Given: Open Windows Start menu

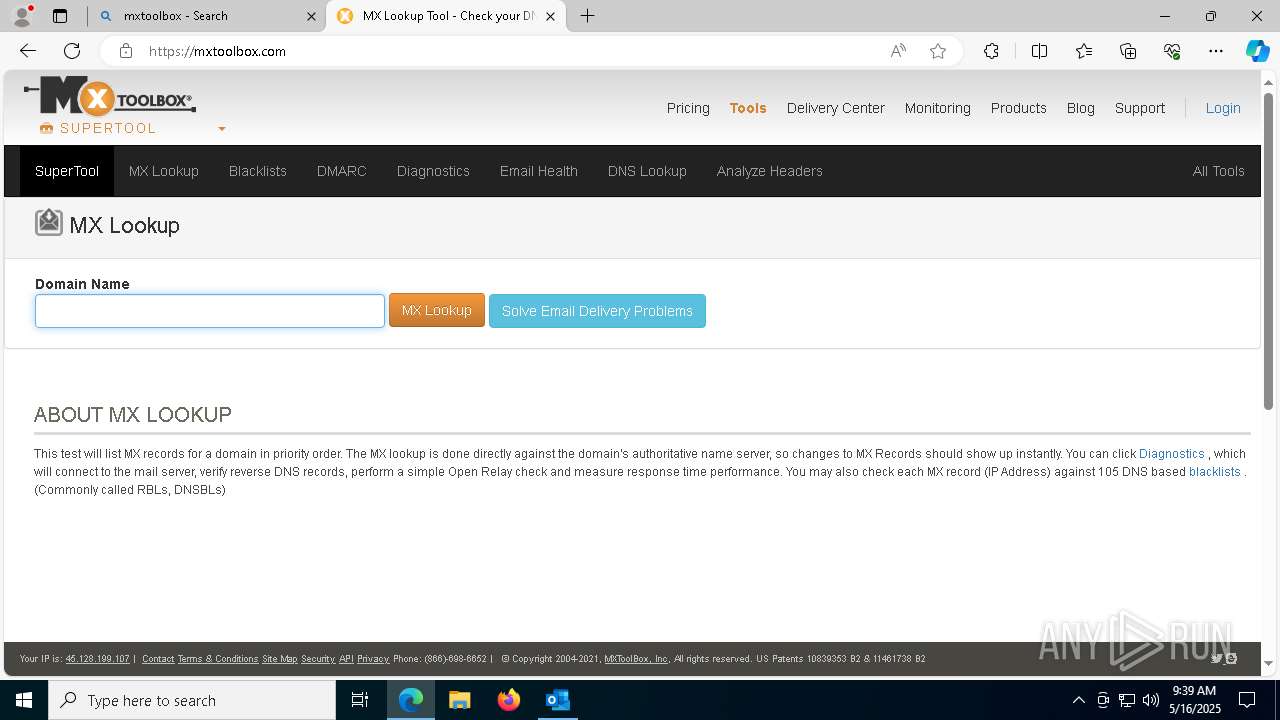Looking at the screenshot, I should pos(24,700).
